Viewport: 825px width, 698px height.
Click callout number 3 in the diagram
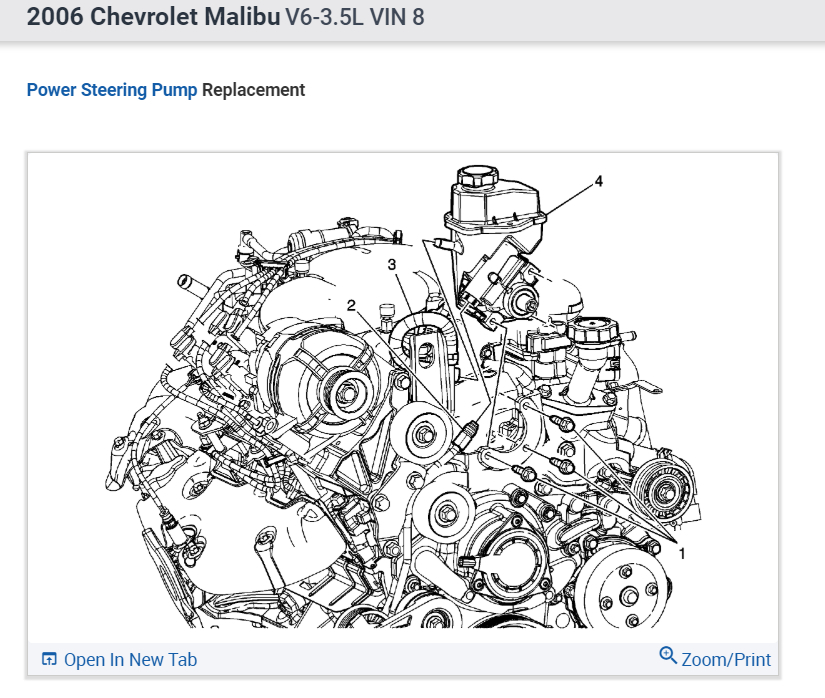(x=391, y=265)
